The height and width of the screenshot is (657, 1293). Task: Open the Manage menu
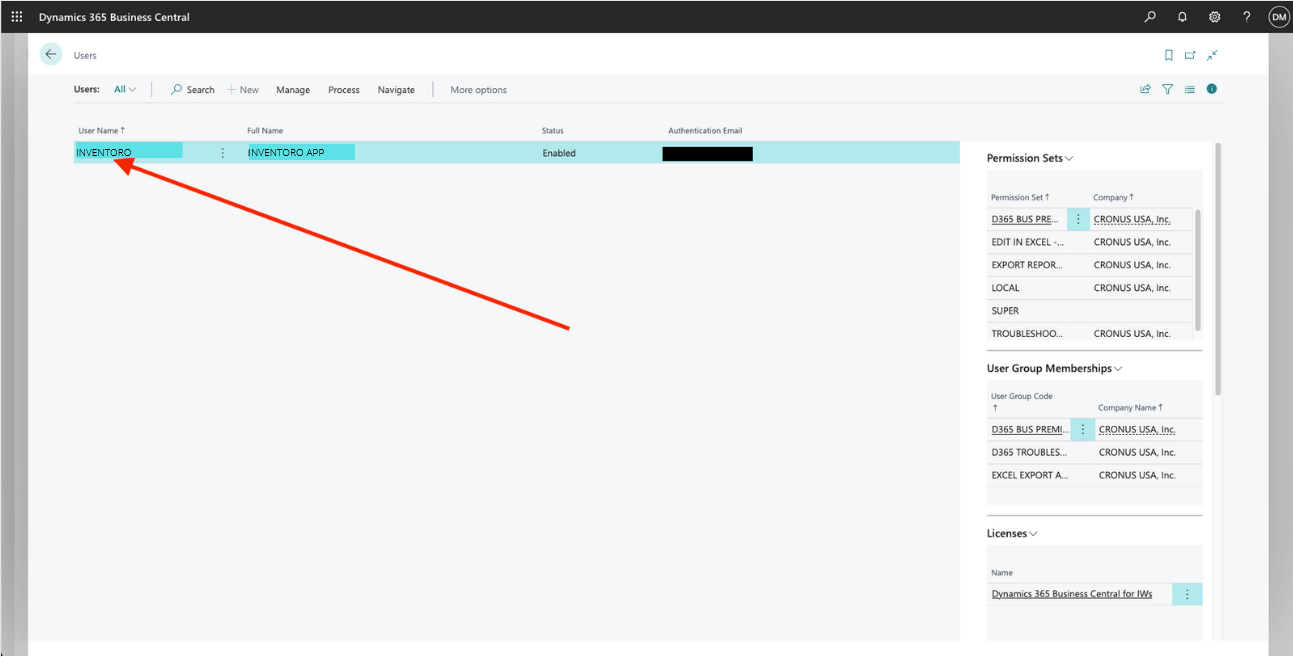pyautogui.click(x=293, y=90)
